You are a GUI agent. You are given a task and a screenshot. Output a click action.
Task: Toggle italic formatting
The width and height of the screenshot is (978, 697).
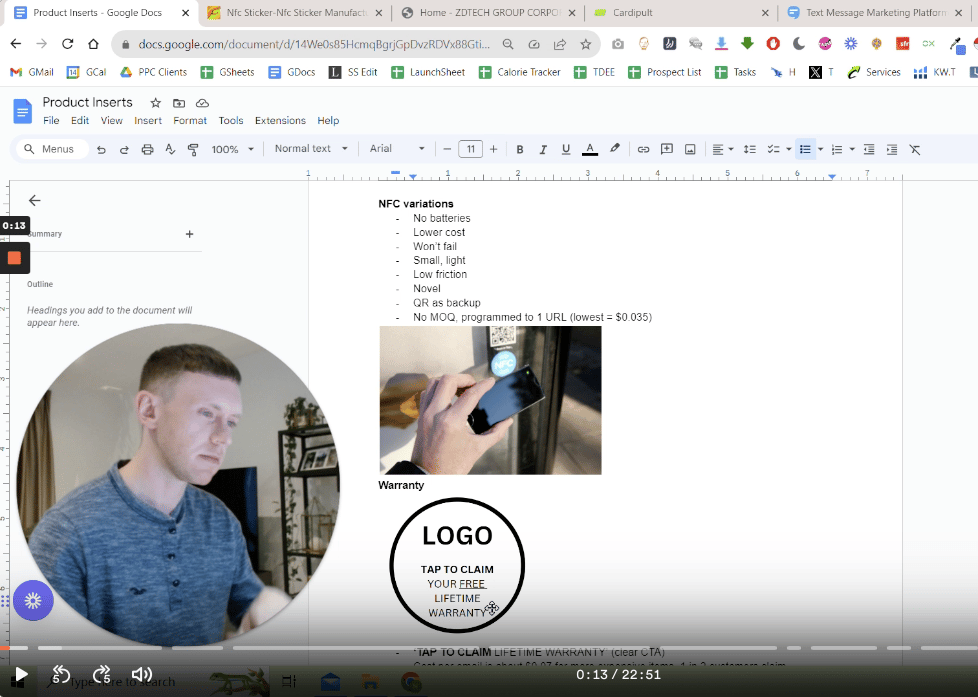click(543, 149)
